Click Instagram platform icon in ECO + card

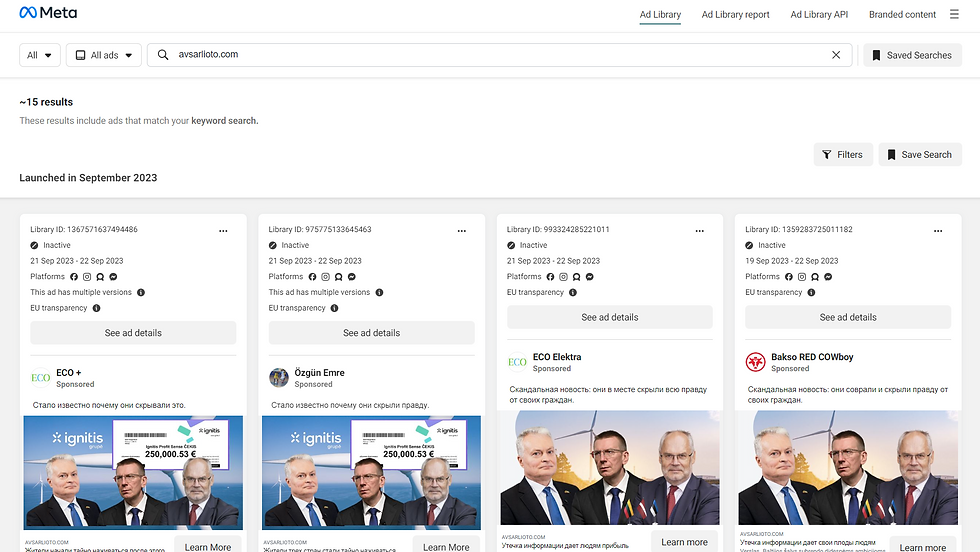coord(87,277)
